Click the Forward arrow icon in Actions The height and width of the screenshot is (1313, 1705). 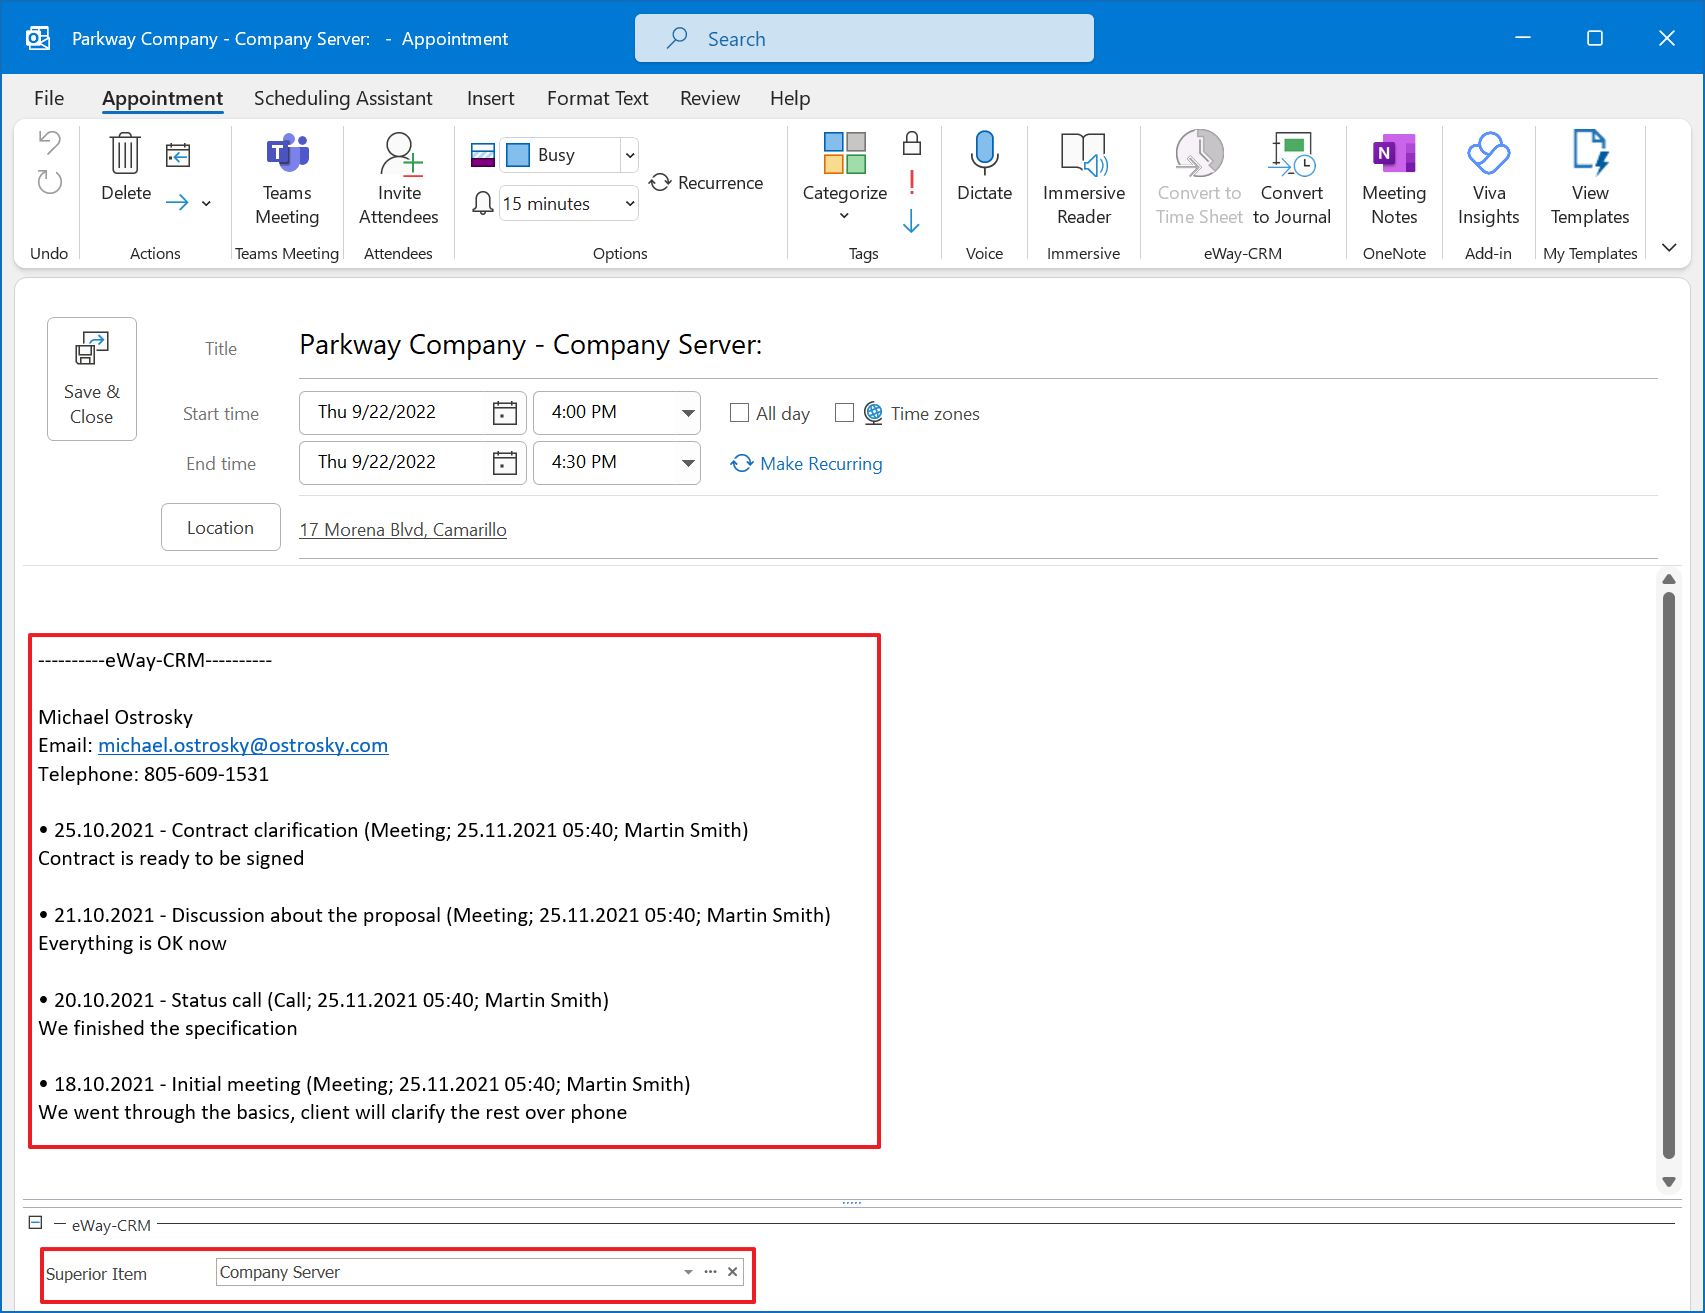[177, 203]
